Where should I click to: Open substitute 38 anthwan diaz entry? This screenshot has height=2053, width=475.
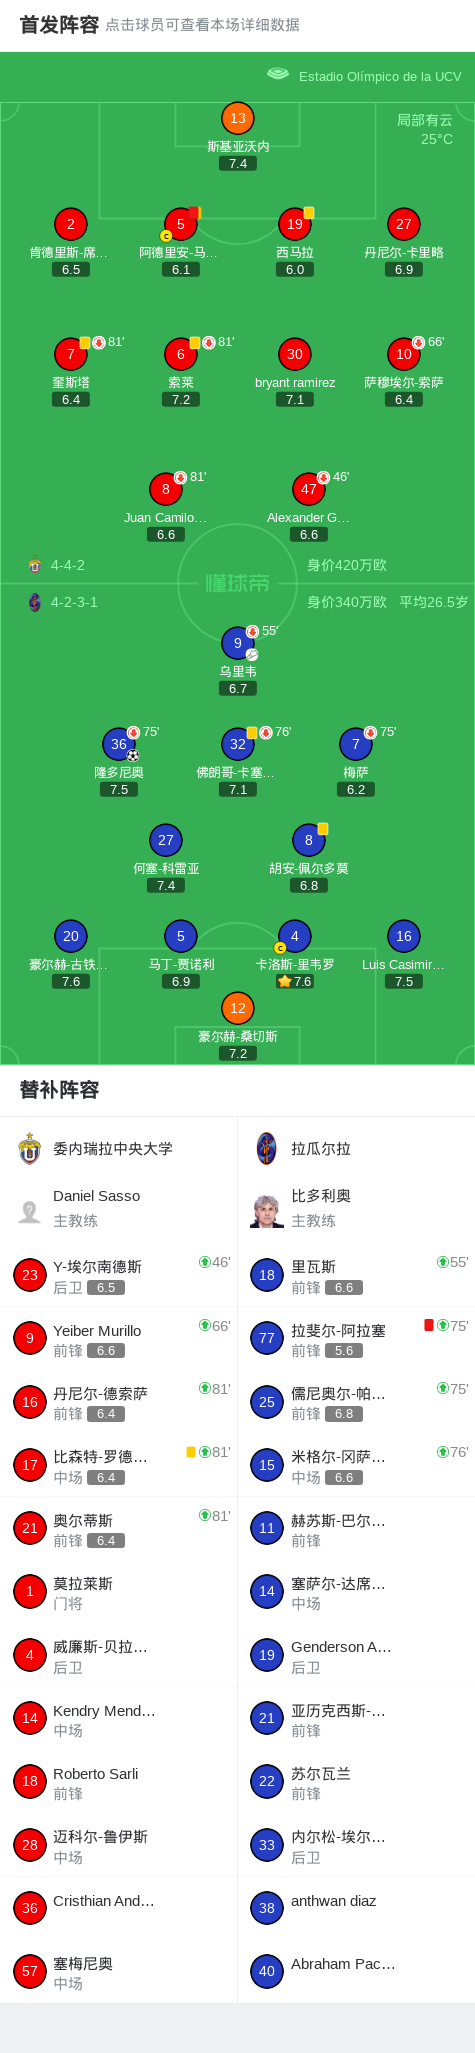(356, 1908)
